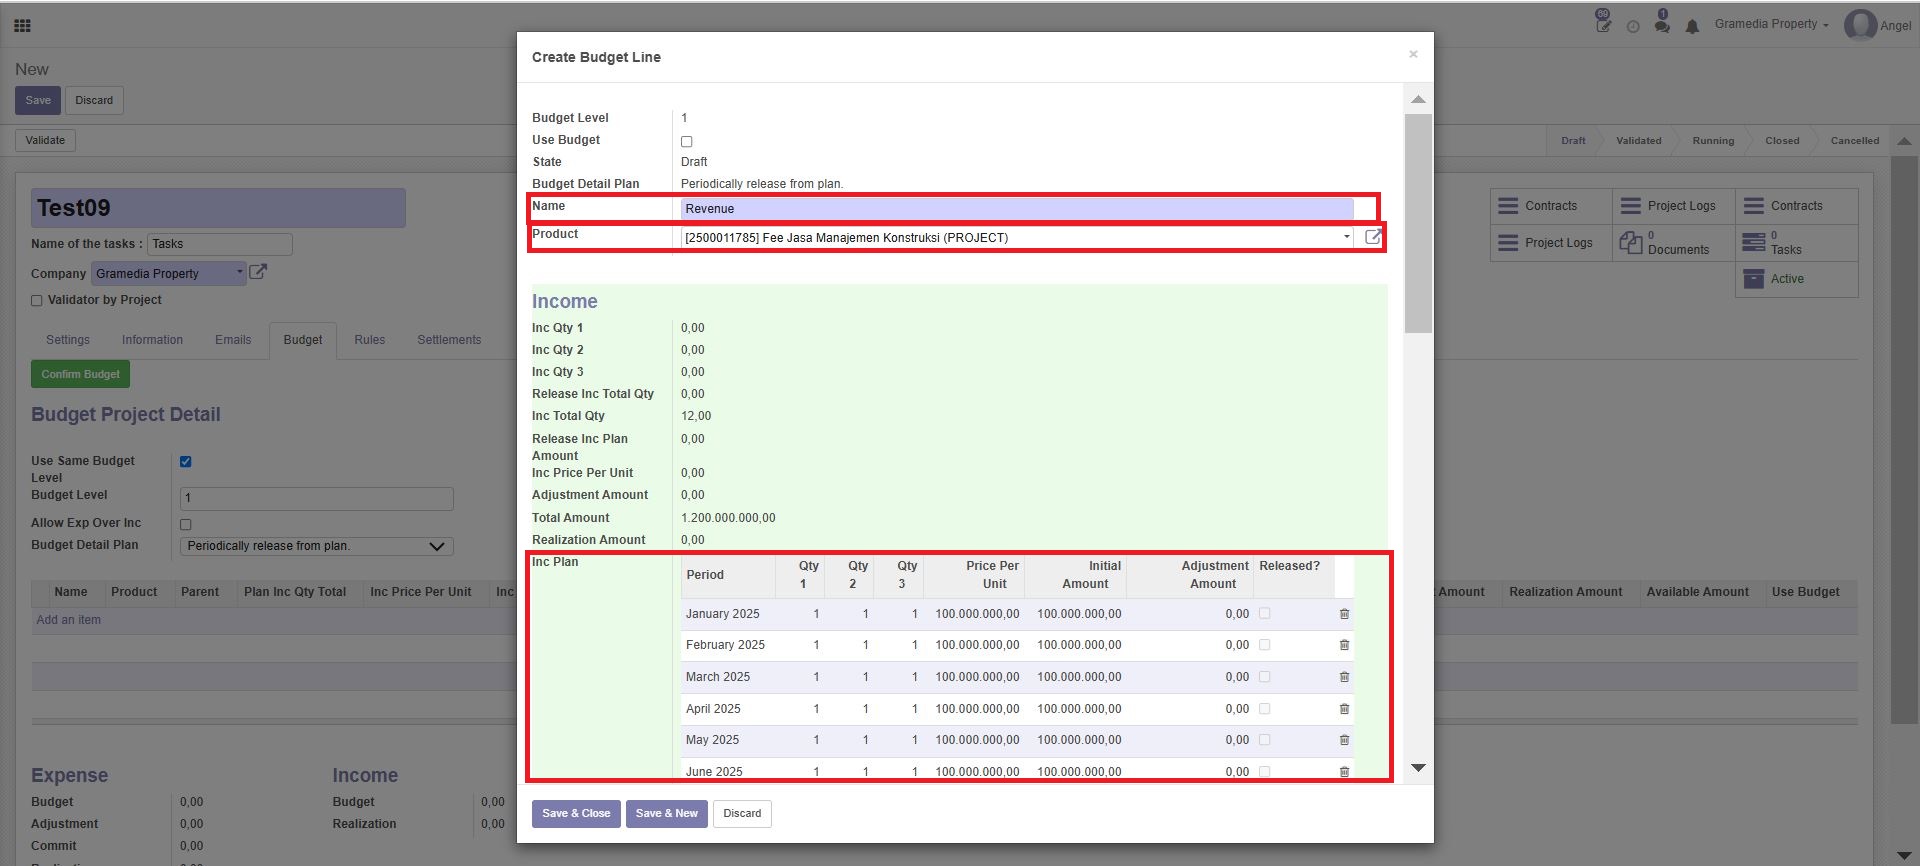
Task: Switch to the Settings tab
Action: coord(68,340)
